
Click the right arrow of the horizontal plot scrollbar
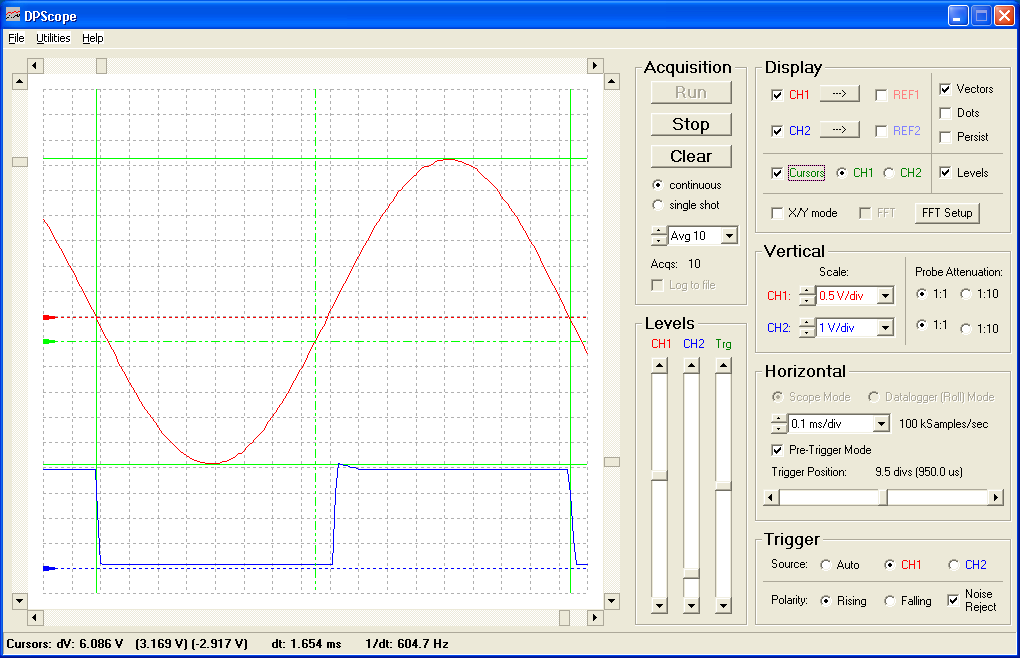click(594, 64)
